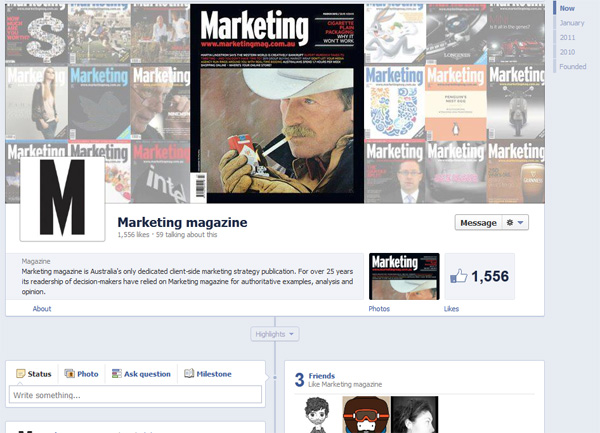The width and height of the screenshot is (600, 433).
Task: Click the Ask question poll icon
Action: point(117,374)
